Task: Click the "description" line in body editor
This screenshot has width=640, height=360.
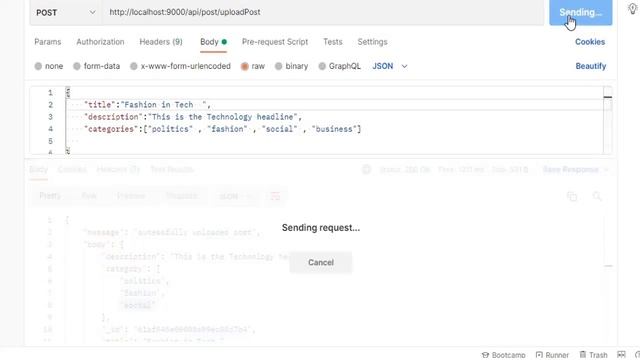Action: (193, 117)
